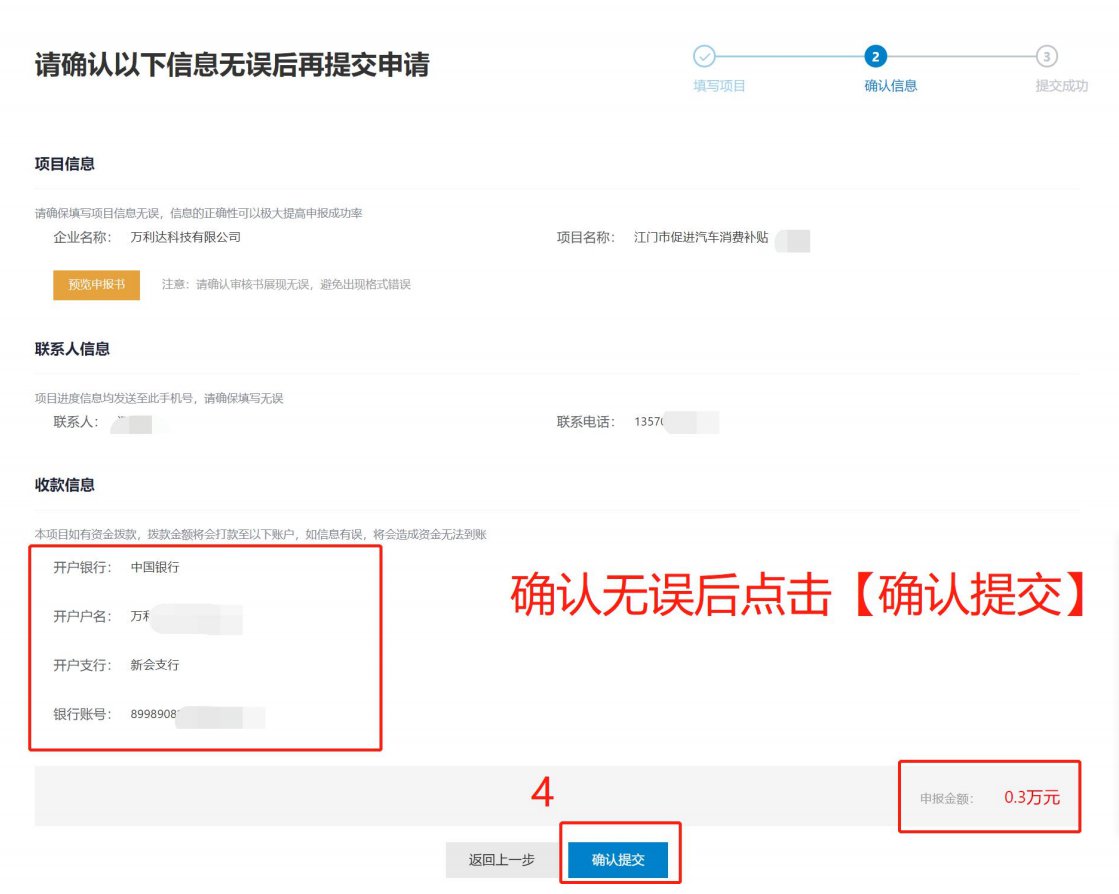Click the step 3 circle indicator
This screenshot has height=894, width=1119.
[1047, 56]
